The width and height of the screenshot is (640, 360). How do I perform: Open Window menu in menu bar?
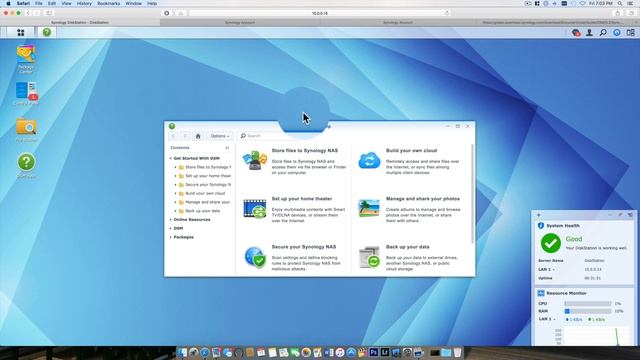click(x=133, y=3)
